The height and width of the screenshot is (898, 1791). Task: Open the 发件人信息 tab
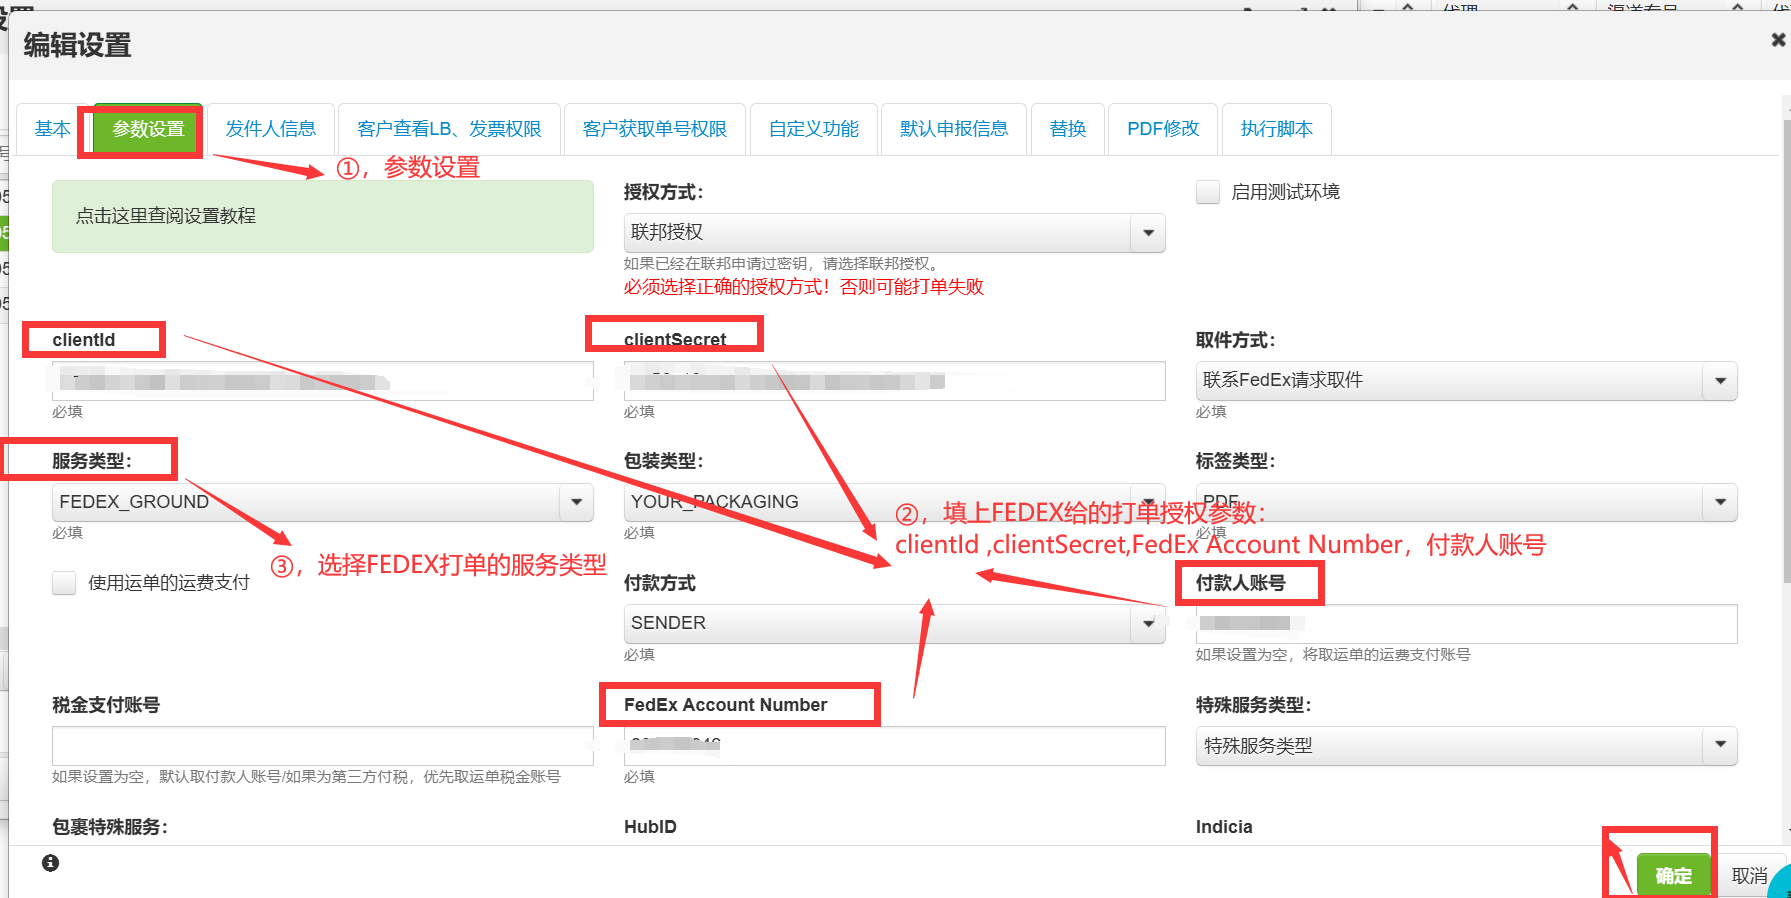pos(271,129)
